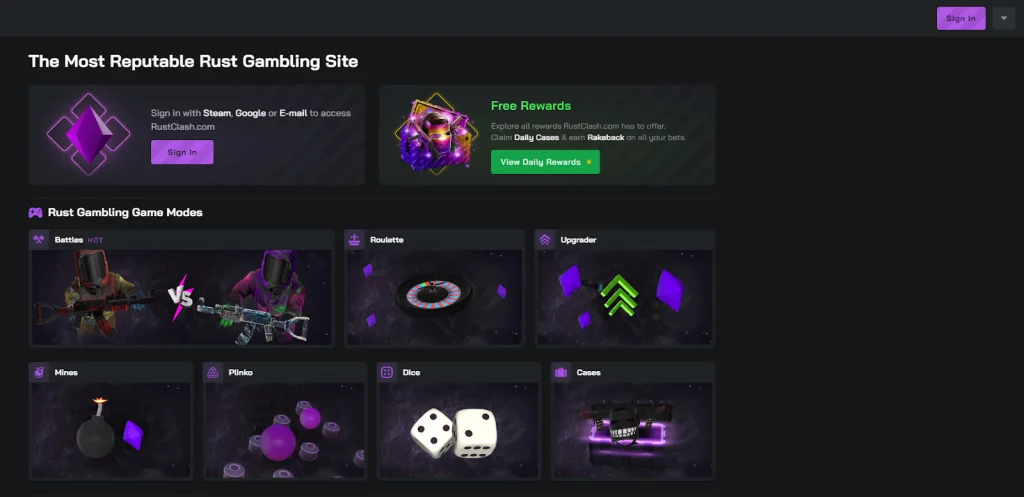
Task: Click the Cases briefcase icon
Action: [x=560, y=372]
